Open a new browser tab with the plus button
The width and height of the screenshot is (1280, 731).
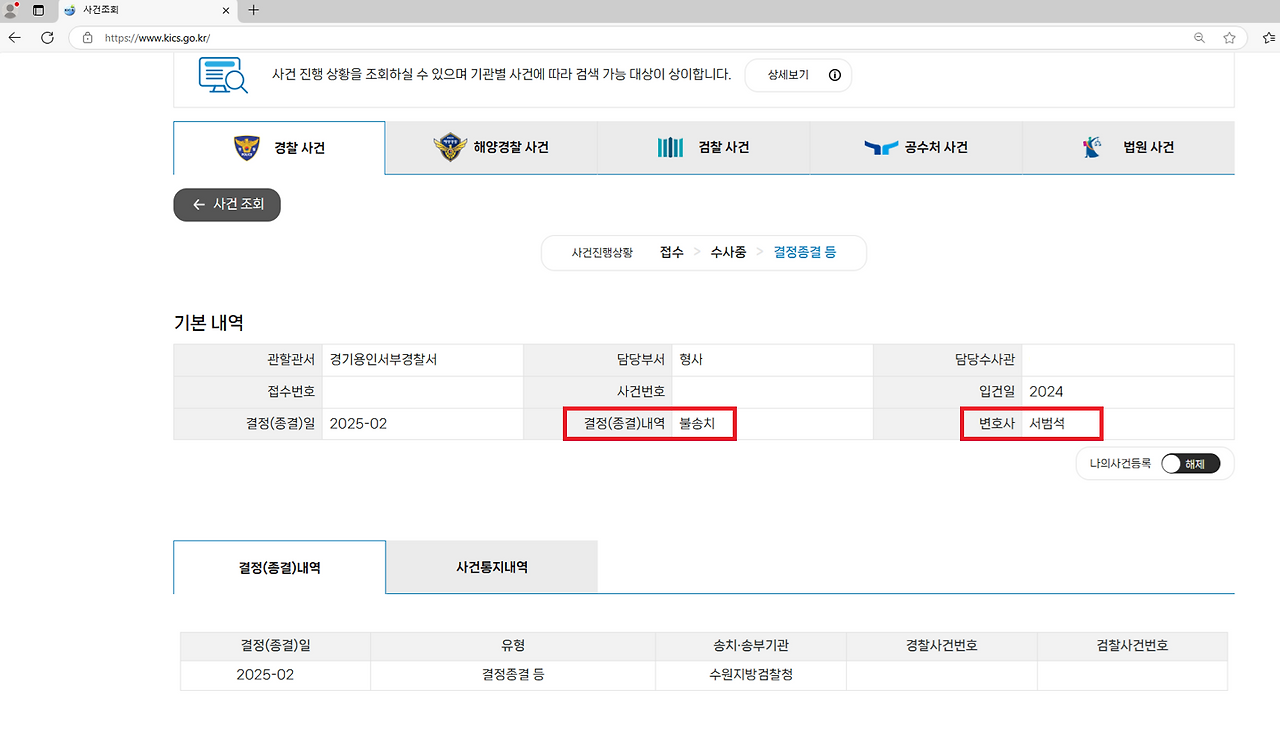coord(254,11)
